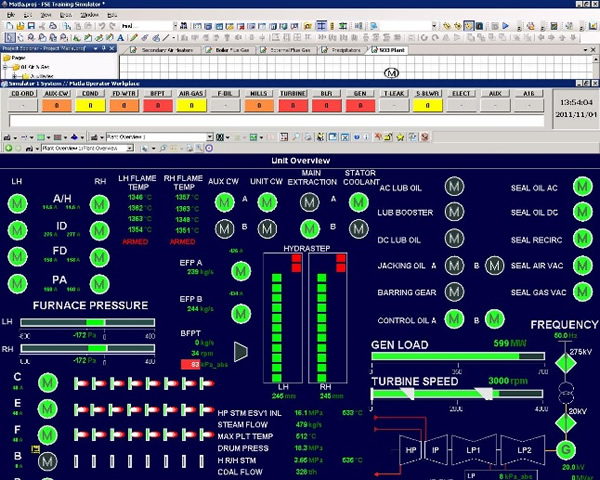The image size is (600, 480).
Task: Click the AC LUB OIL motor icon
Action: pos(453,187)
